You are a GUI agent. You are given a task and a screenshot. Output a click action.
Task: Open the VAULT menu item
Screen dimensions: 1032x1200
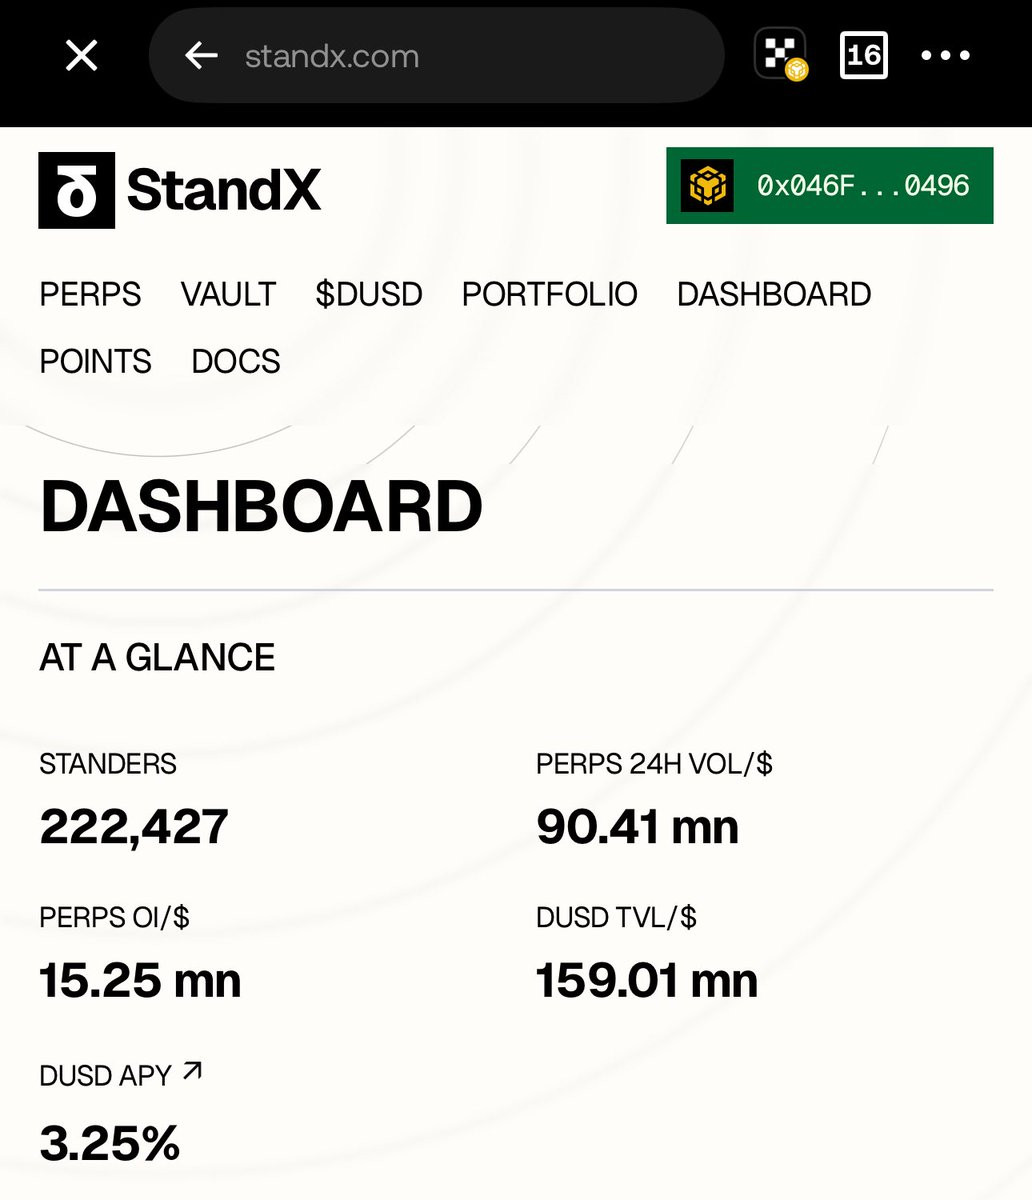[x=228, y=295]
